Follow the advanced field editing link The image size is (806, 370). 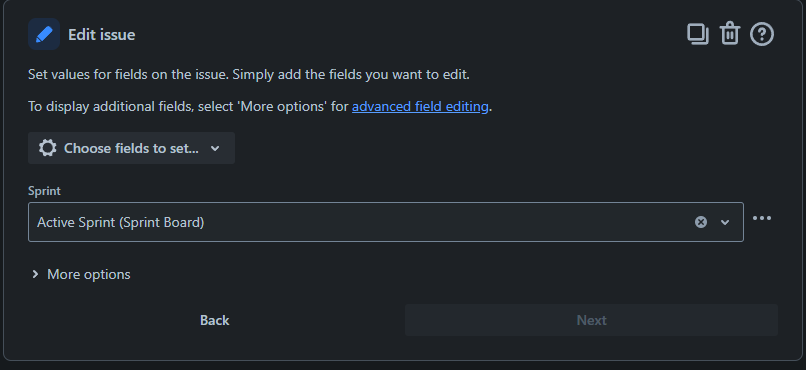click(420, 106)
